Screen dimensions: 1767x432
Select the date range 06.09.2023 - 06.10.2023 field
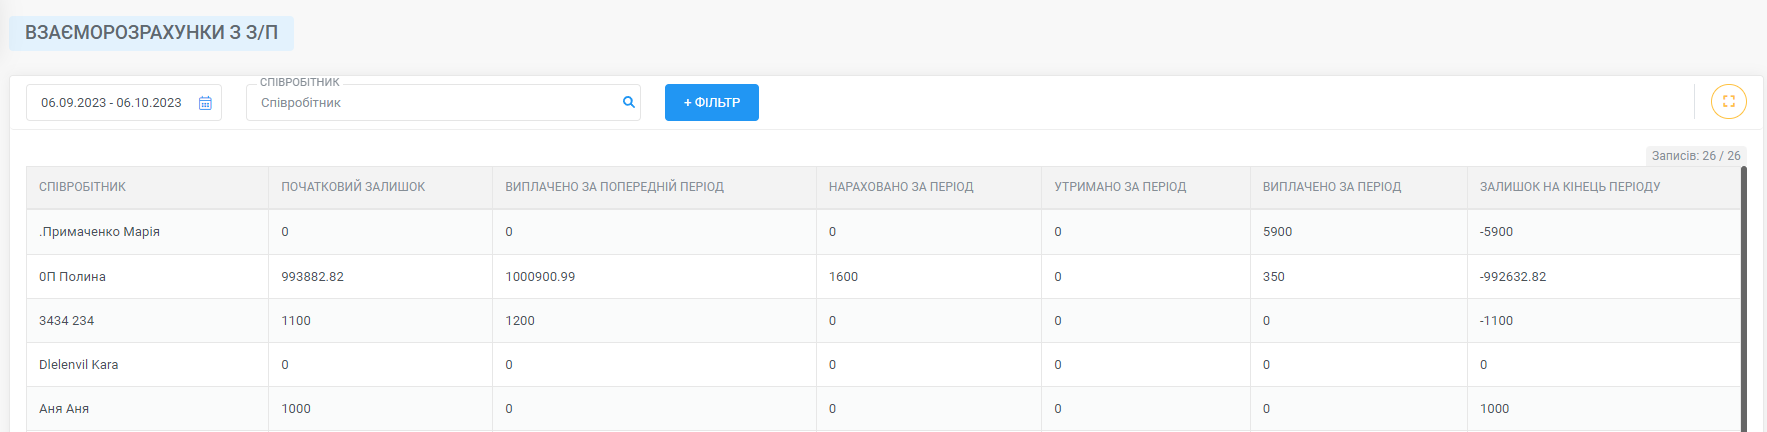123,102
